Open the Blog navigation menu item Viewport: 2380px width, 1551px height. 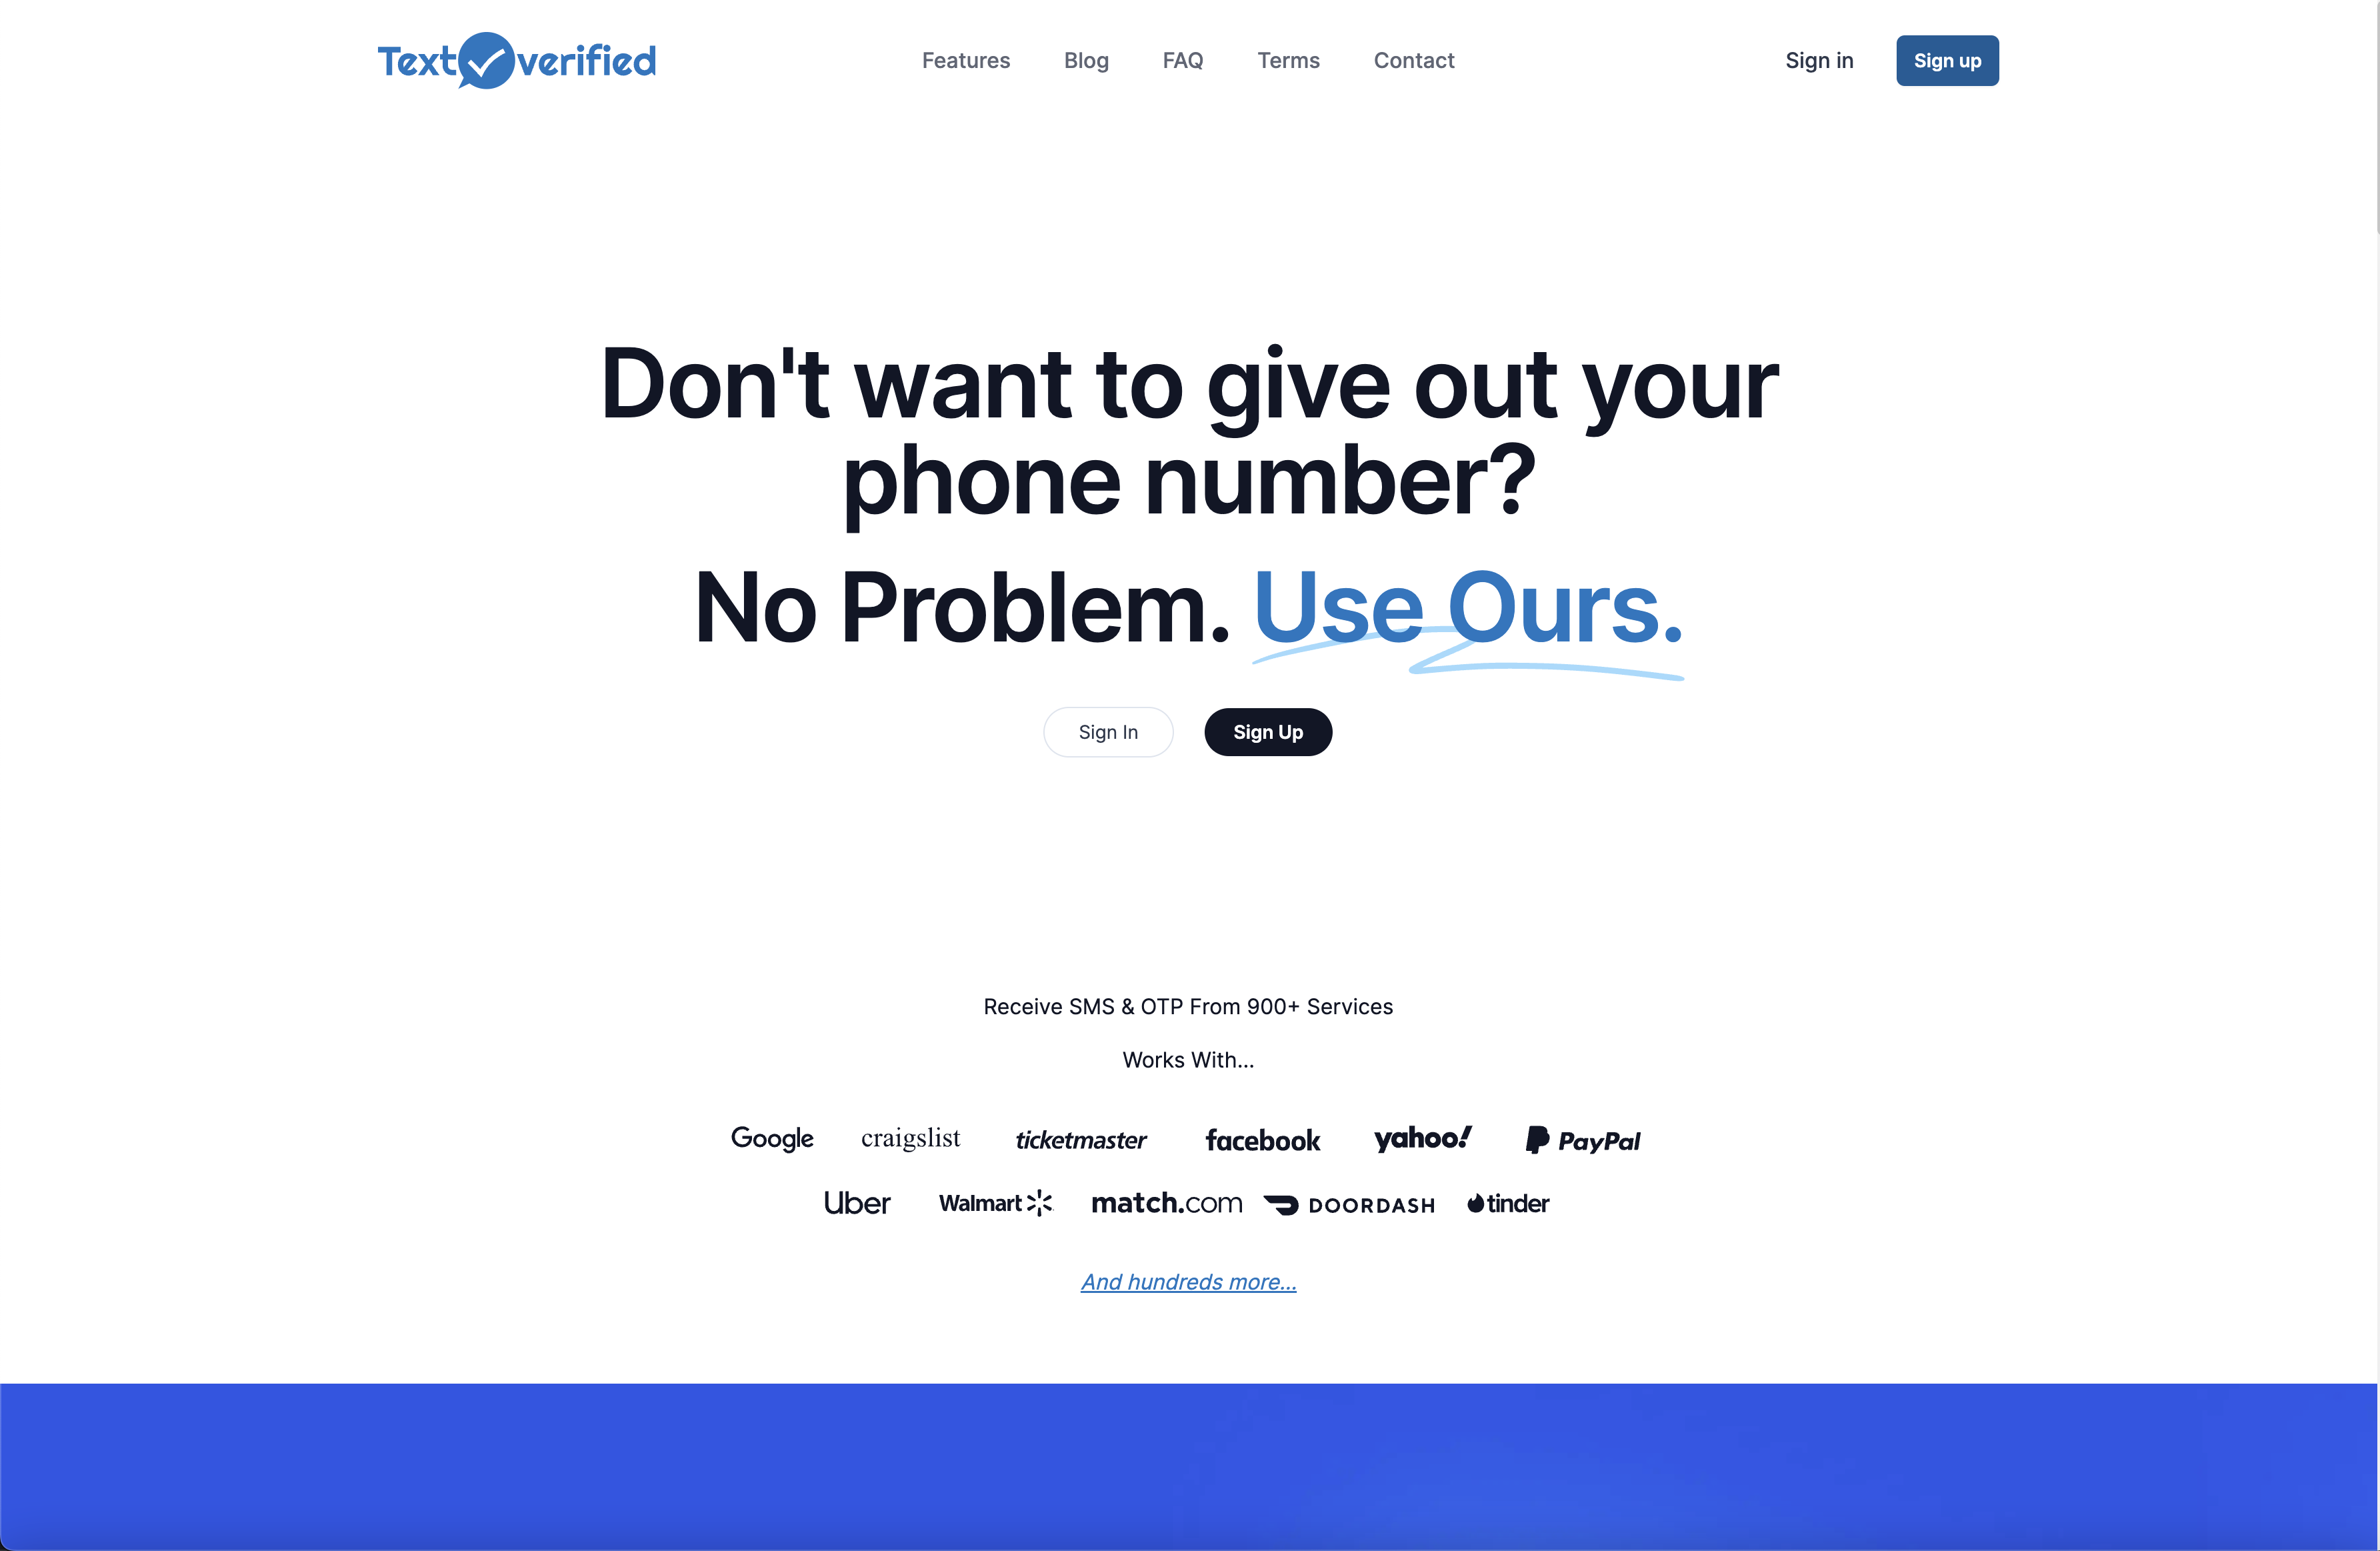tap(1086, 59)
